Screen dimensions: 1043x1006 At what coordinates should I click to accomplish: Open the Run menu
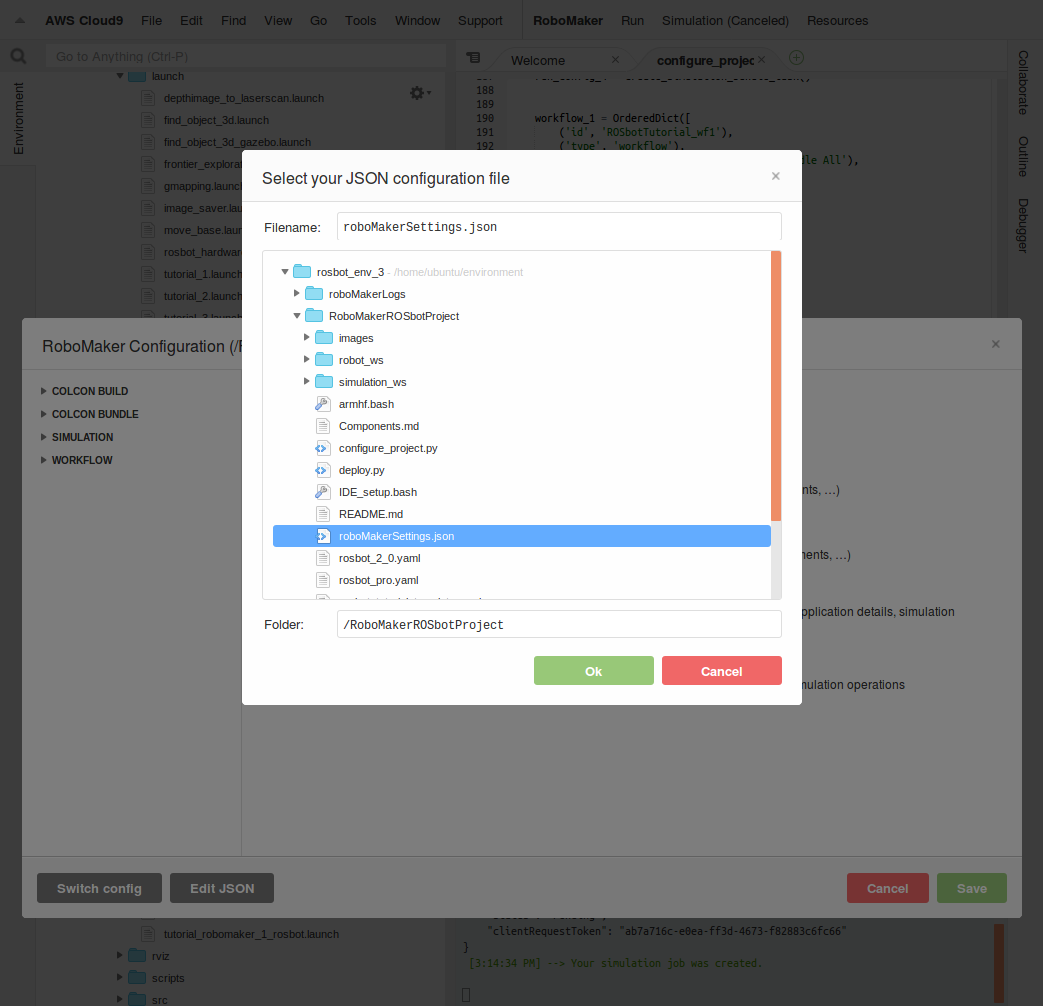coord(632,21)
